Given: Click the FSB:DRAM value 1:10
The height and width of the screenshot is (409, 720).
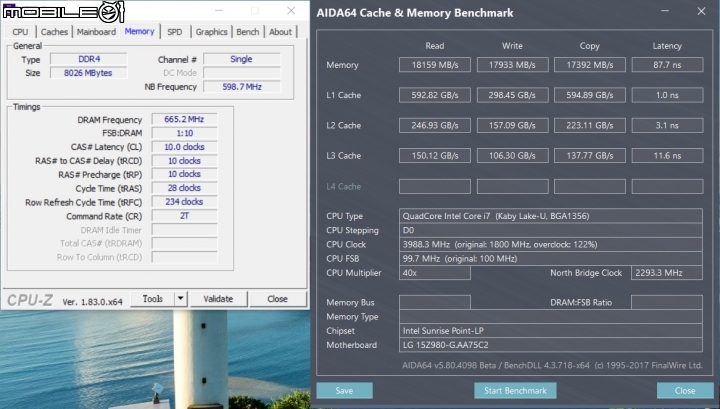Looking at the screenshot, I should click(x=184, y=133).
